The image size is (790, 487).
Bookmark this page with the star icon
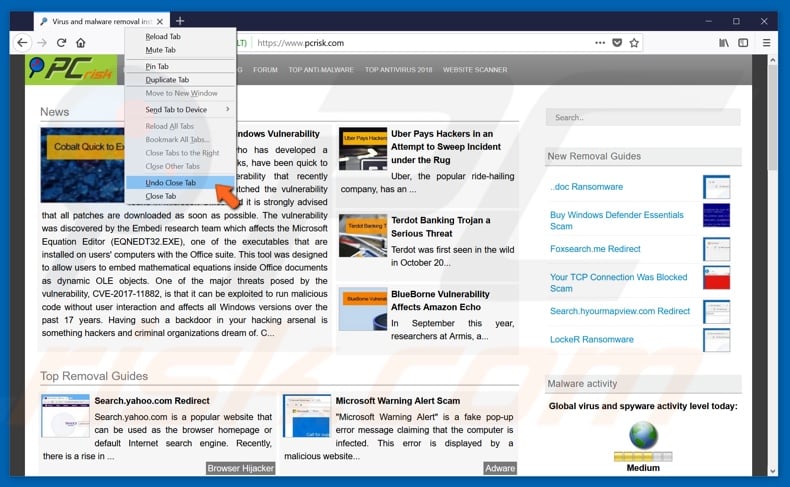click(634, 43)
